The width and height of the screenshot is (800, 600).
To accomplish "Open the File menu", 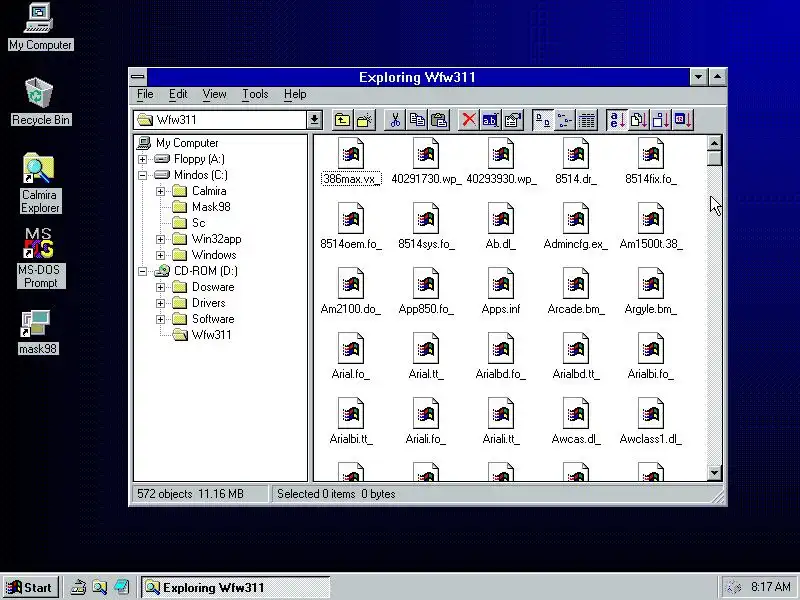I will [x=145, y=94].
